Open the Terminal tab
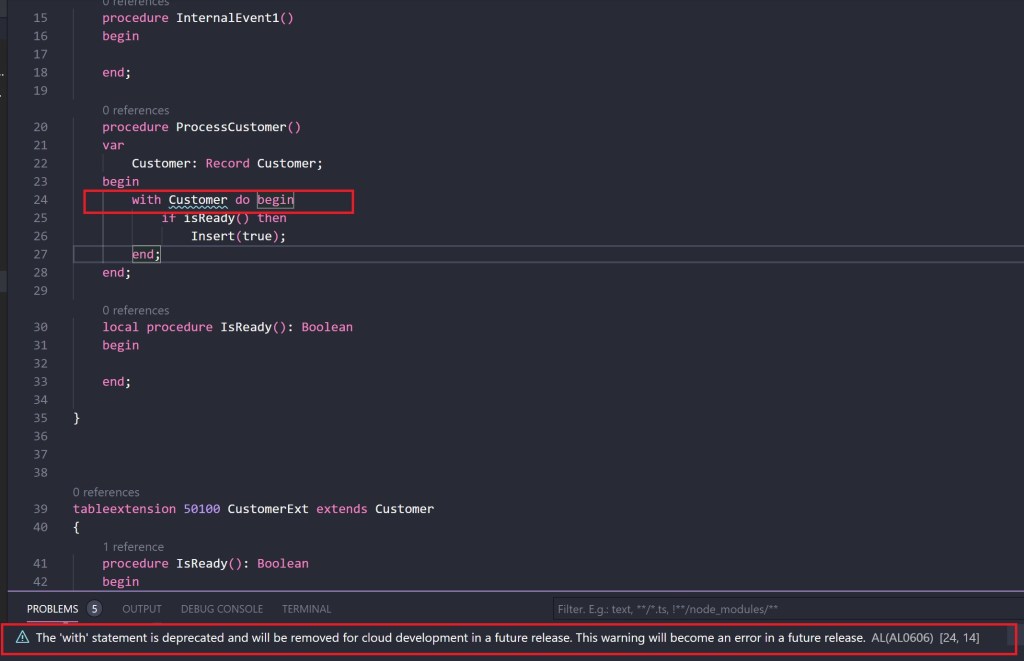 click(x=306, y=608)
